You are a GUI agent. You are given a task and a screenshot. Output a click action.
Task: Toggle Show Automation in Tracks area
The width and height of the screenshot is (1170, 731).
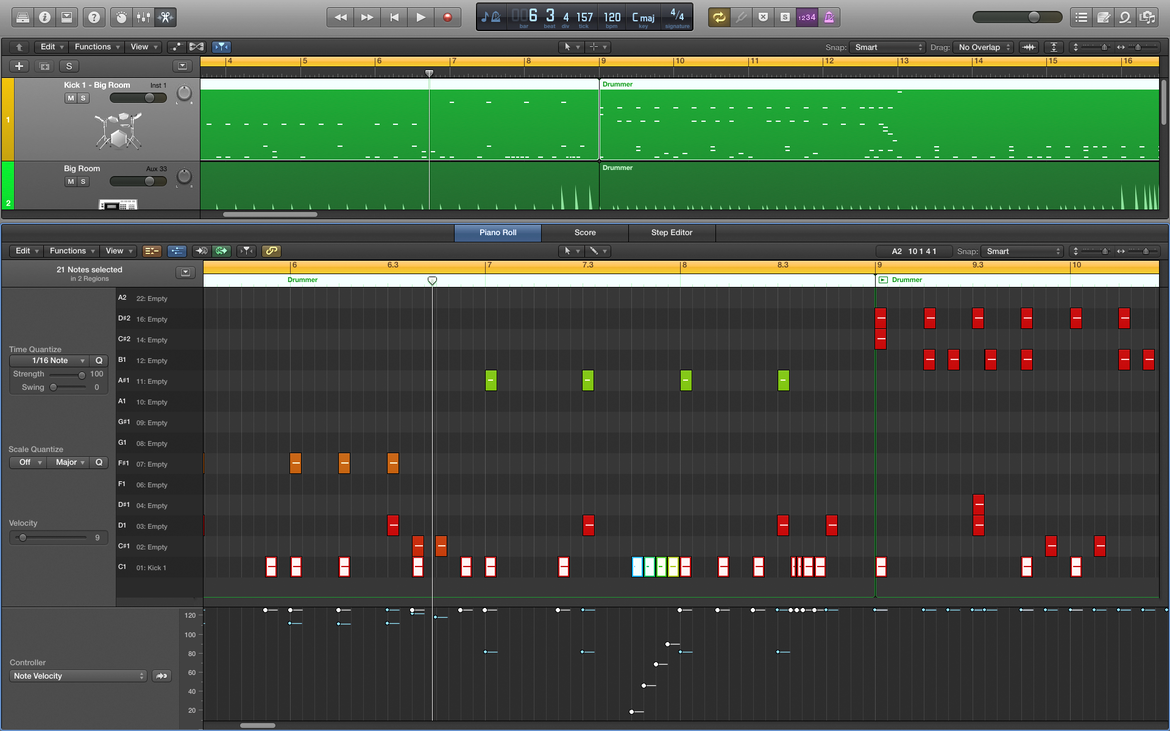click(x=176, y=46)
